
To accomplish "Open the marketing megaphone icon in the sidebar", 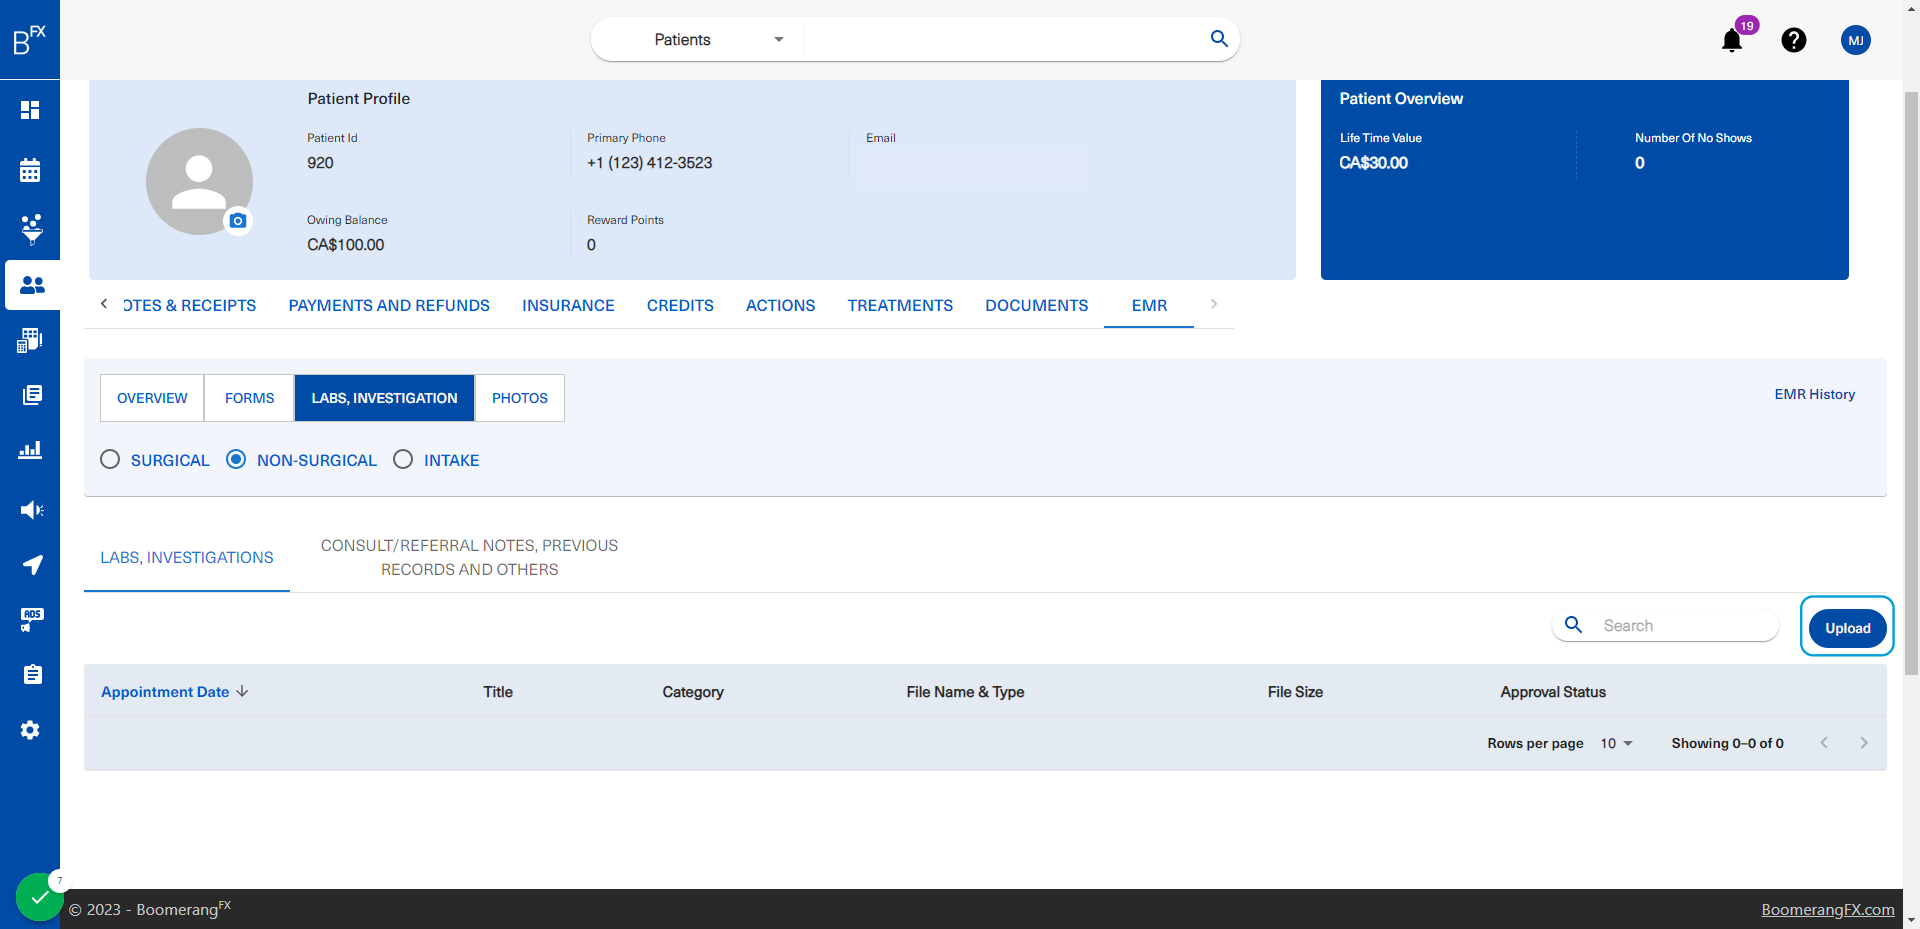I will point(31,510).
